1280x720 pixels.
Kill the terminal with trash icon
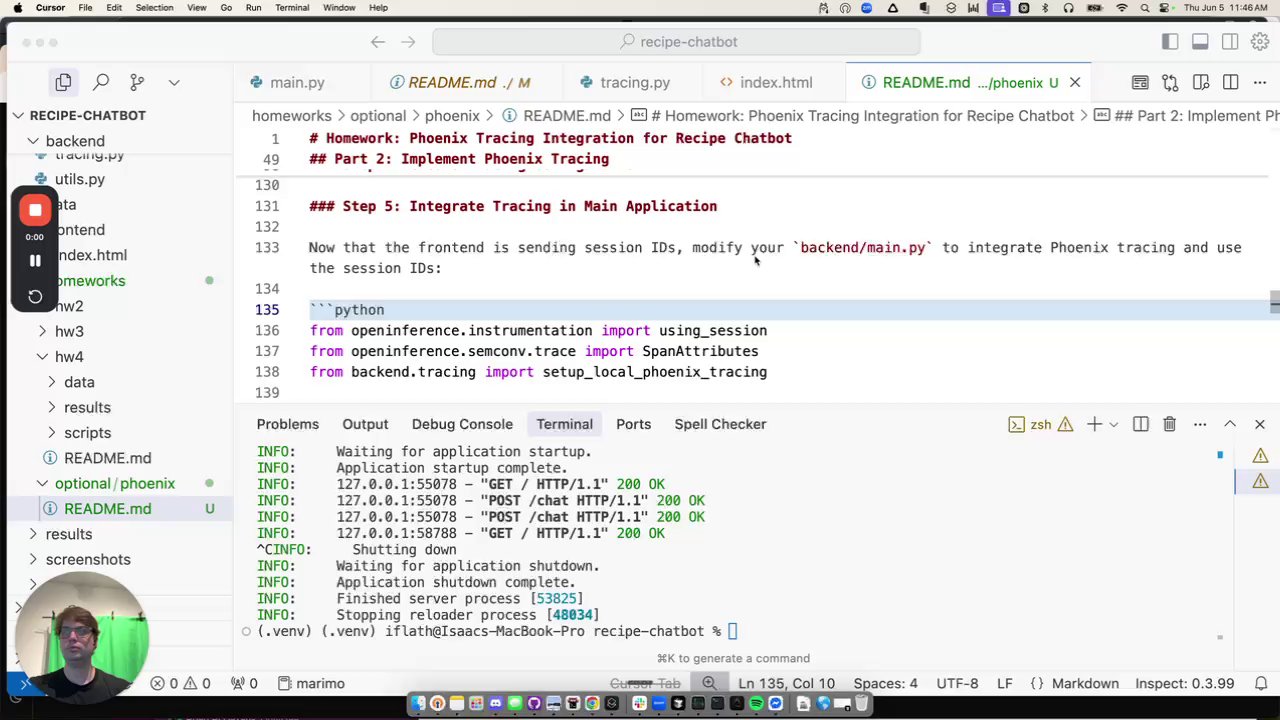(x=1169, y=425)
